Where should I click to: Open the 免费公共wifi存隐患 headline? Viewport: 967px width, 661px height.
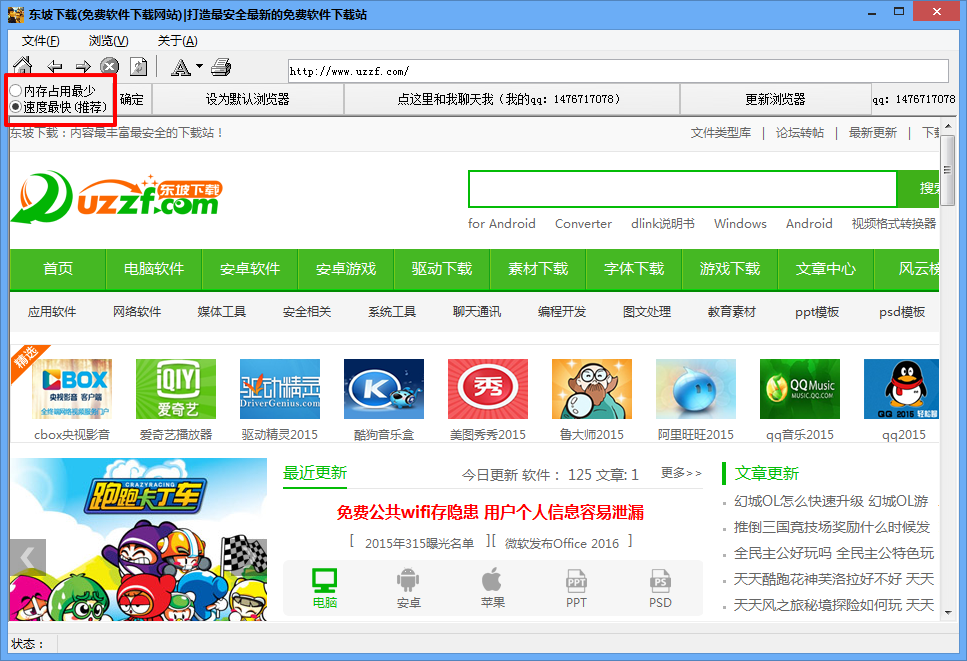coord(490,512)
